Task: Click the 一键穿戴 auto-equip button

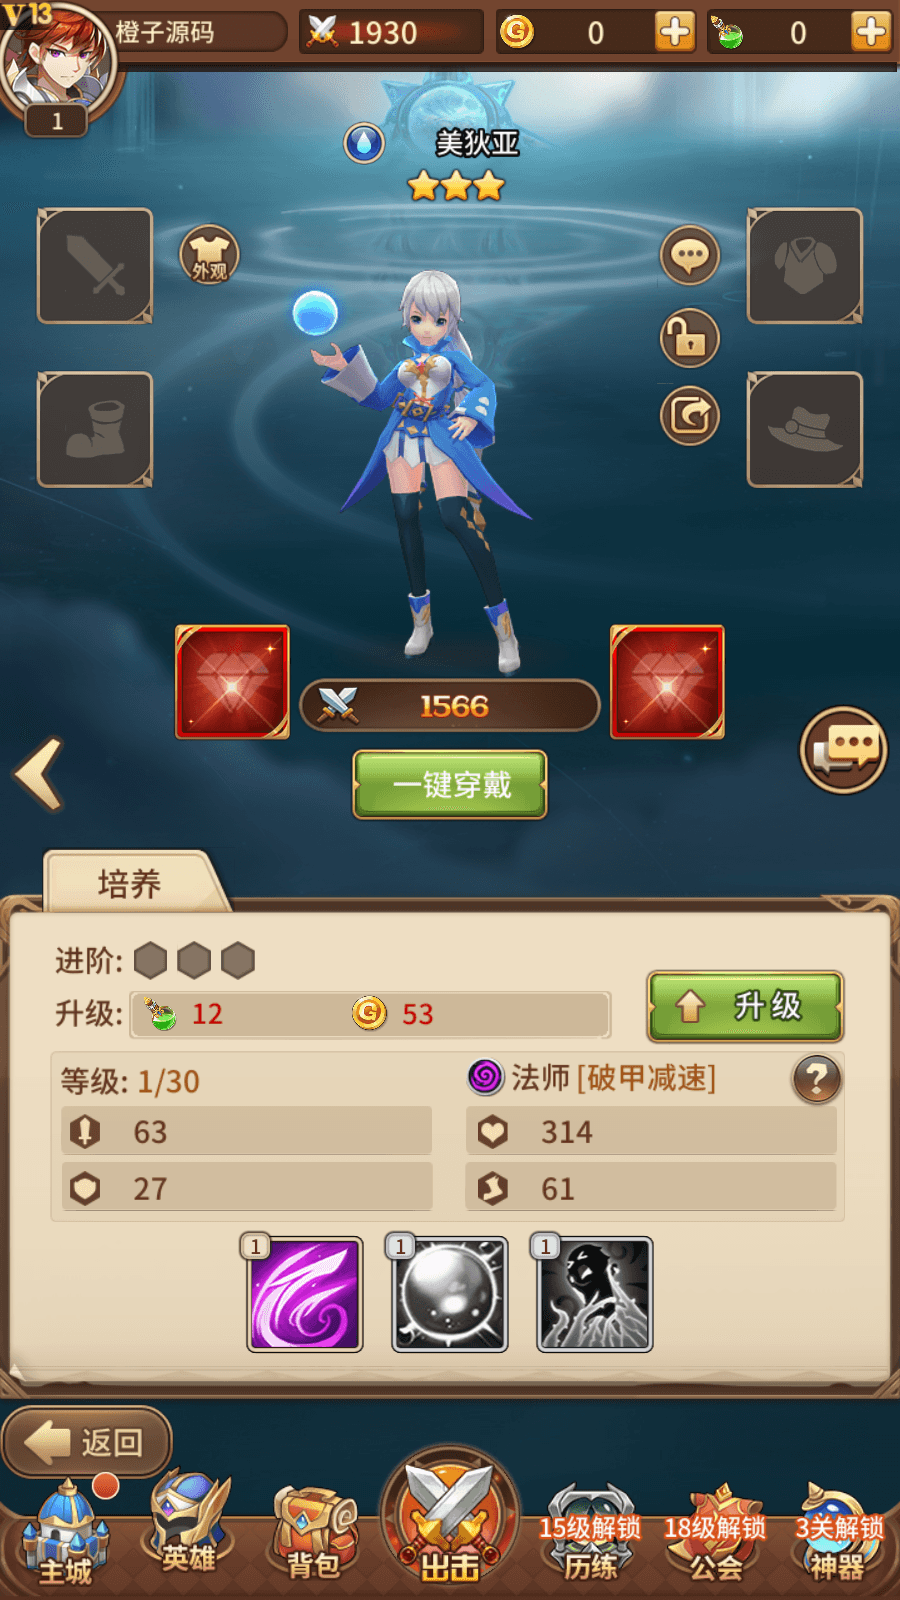Action: coord(450,785)
